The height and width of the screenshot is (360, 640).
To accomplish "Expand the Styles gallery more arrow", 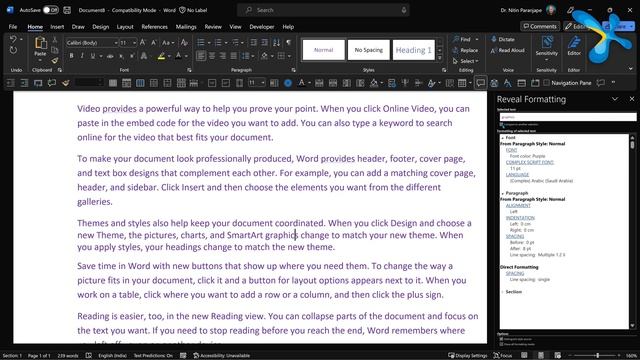I will pyautogui.click(x=440, y=58).
